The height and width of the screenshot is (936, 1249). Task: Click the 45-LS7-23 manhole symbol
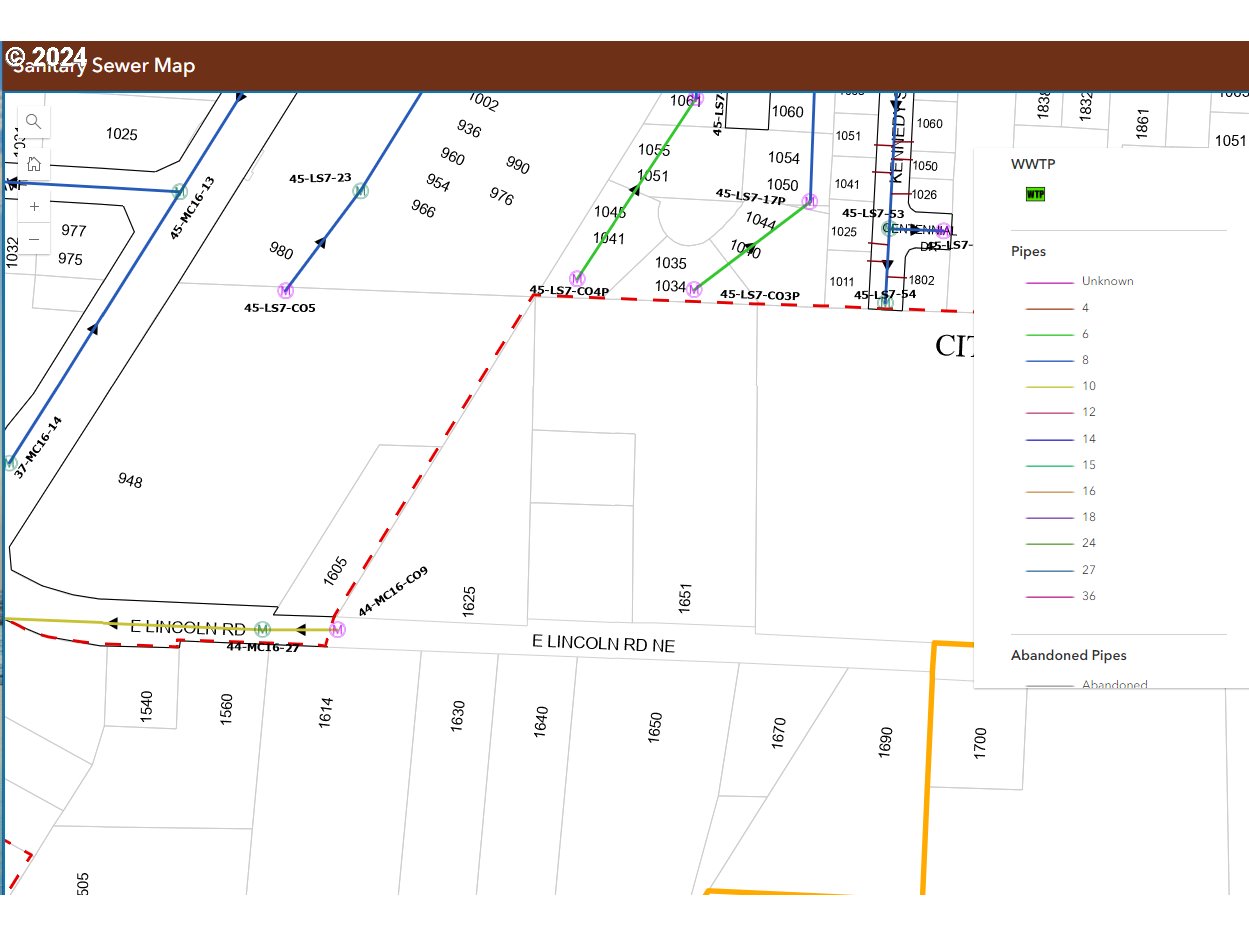coord(361,191)
